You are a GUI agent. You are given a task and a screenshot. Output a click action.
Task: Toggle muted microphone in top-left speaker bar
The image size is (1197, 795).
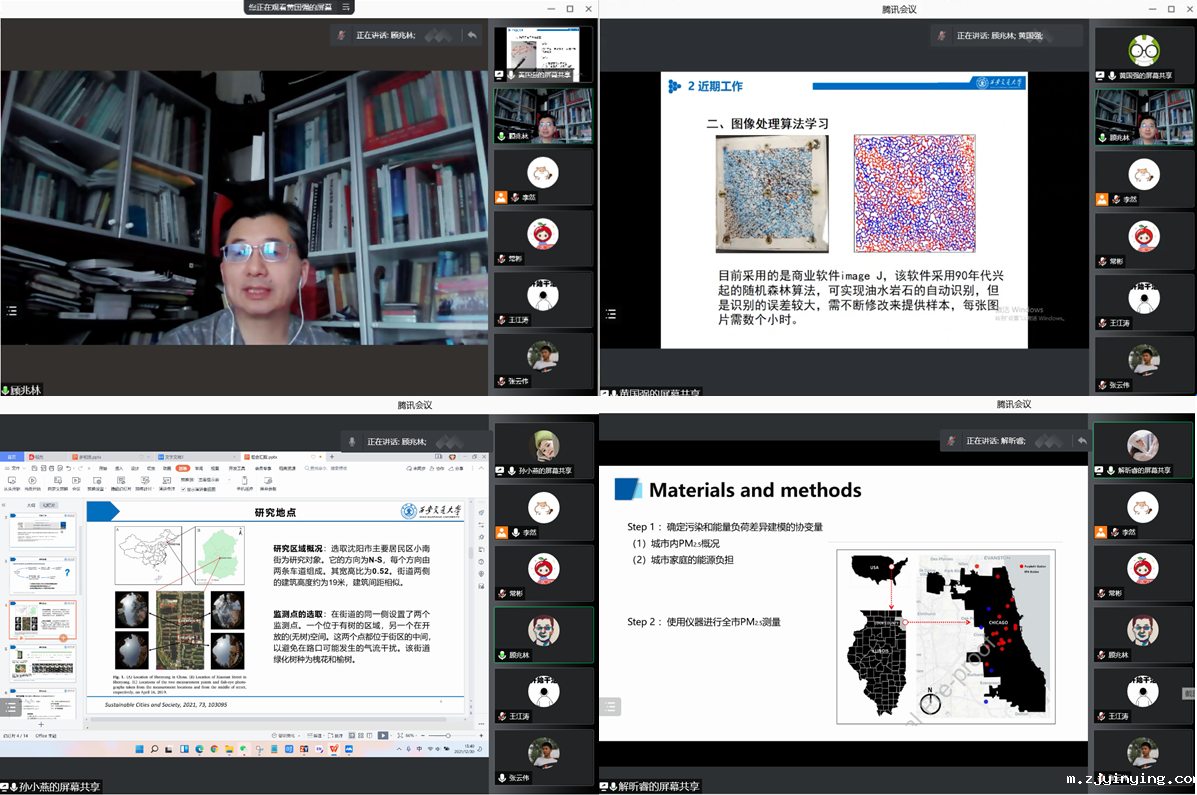tap(342, 35)
